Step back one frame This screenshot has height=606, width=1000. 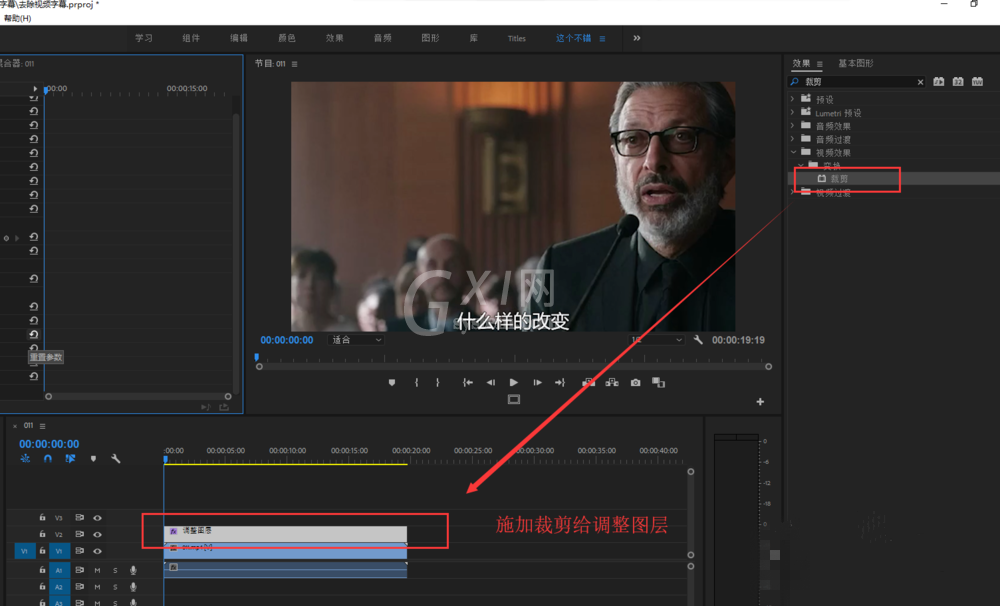(x=490, y=383)
